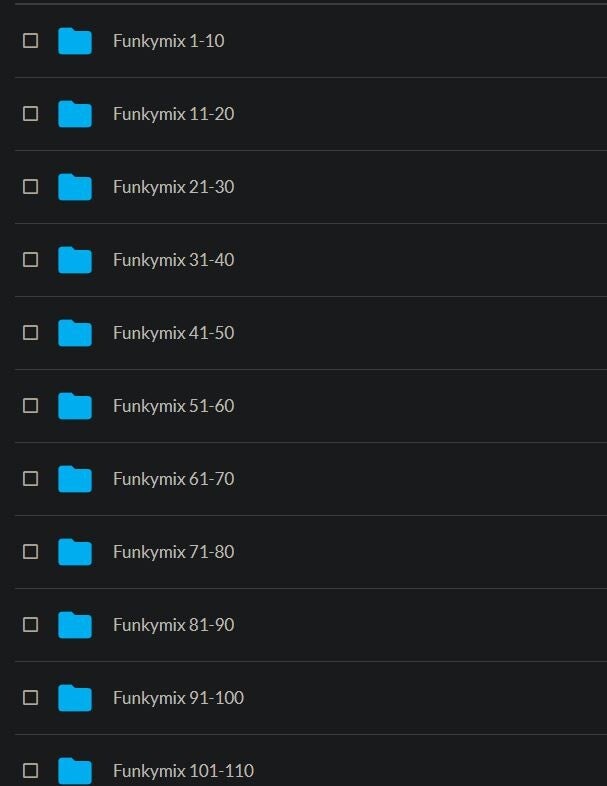Toggle the Funkymix 101-110 checkbox

coord(31,770)
